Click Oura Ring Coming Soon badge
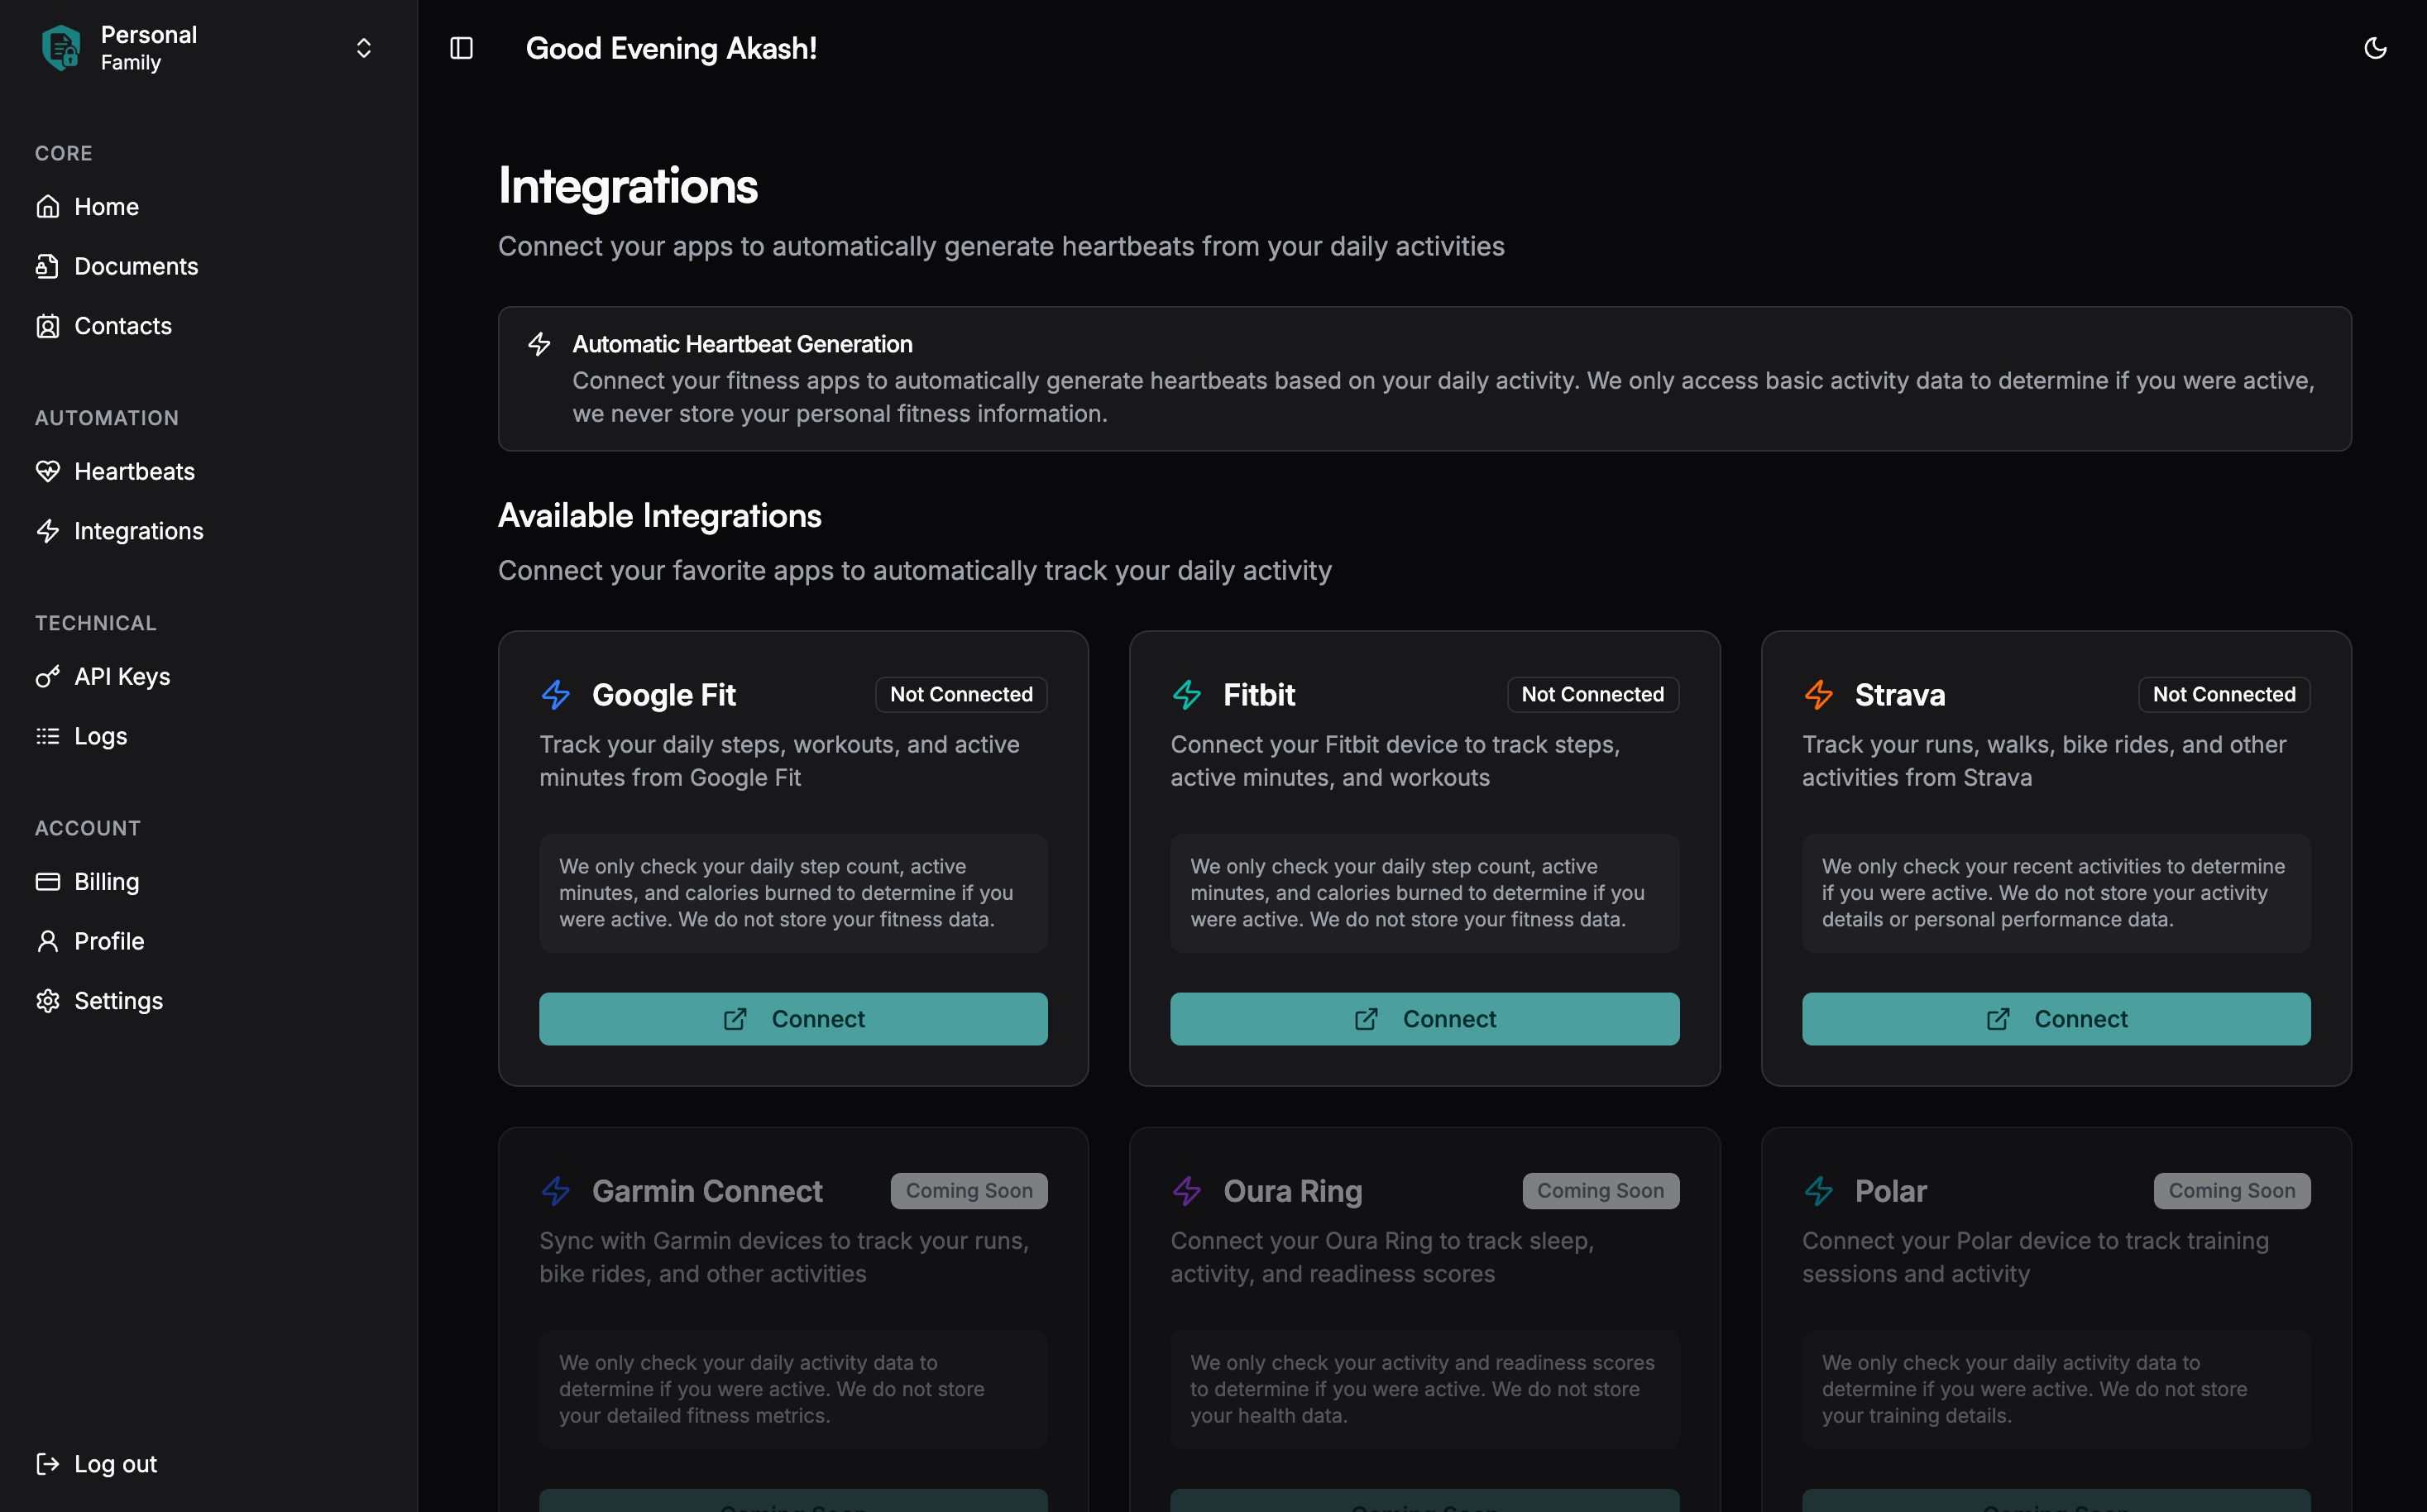Viewport: 2427px width, 1512px height. tap(1601, 1191)
